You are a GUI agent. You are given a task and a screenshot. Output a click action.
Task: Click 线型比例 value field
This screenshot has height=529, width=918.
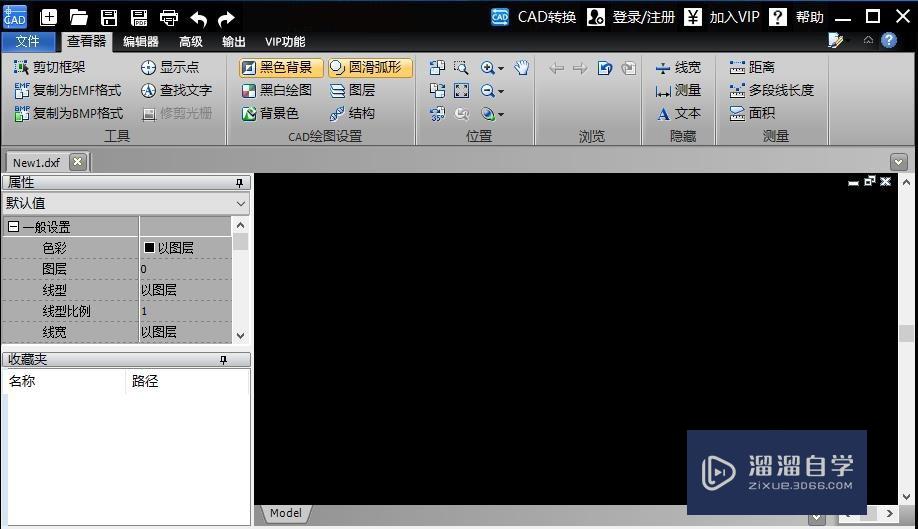(186, 311)
